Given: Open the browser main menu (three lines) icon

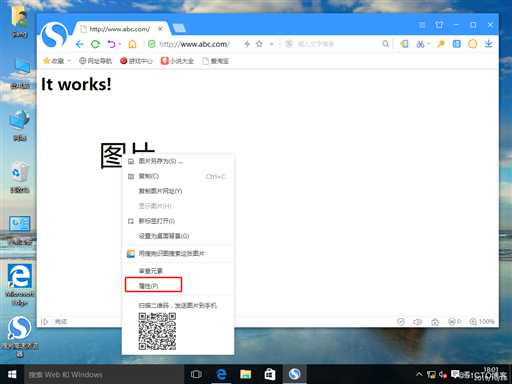Looking at the screenshot, I should [x=422, y=25].
